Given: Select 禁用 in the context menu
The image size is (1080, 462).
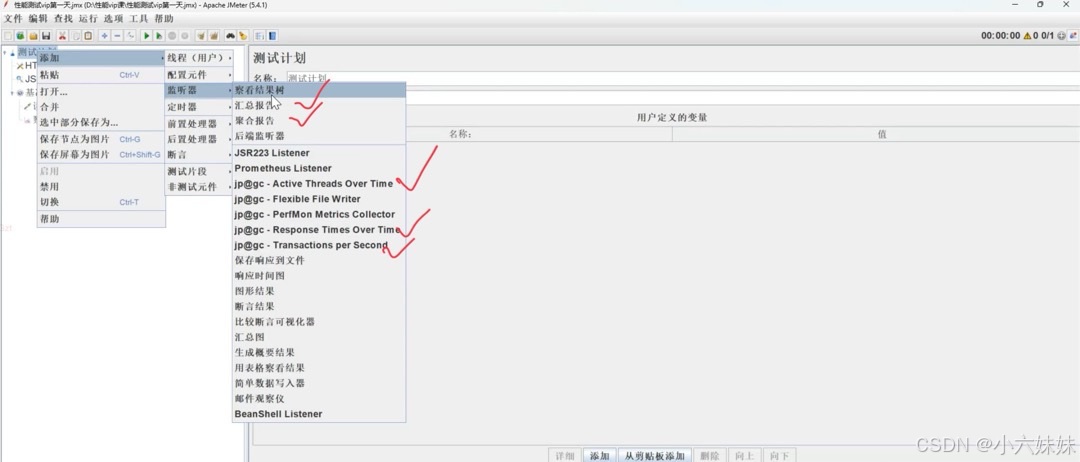Looking at the screenshot, I should click(101, 187).
